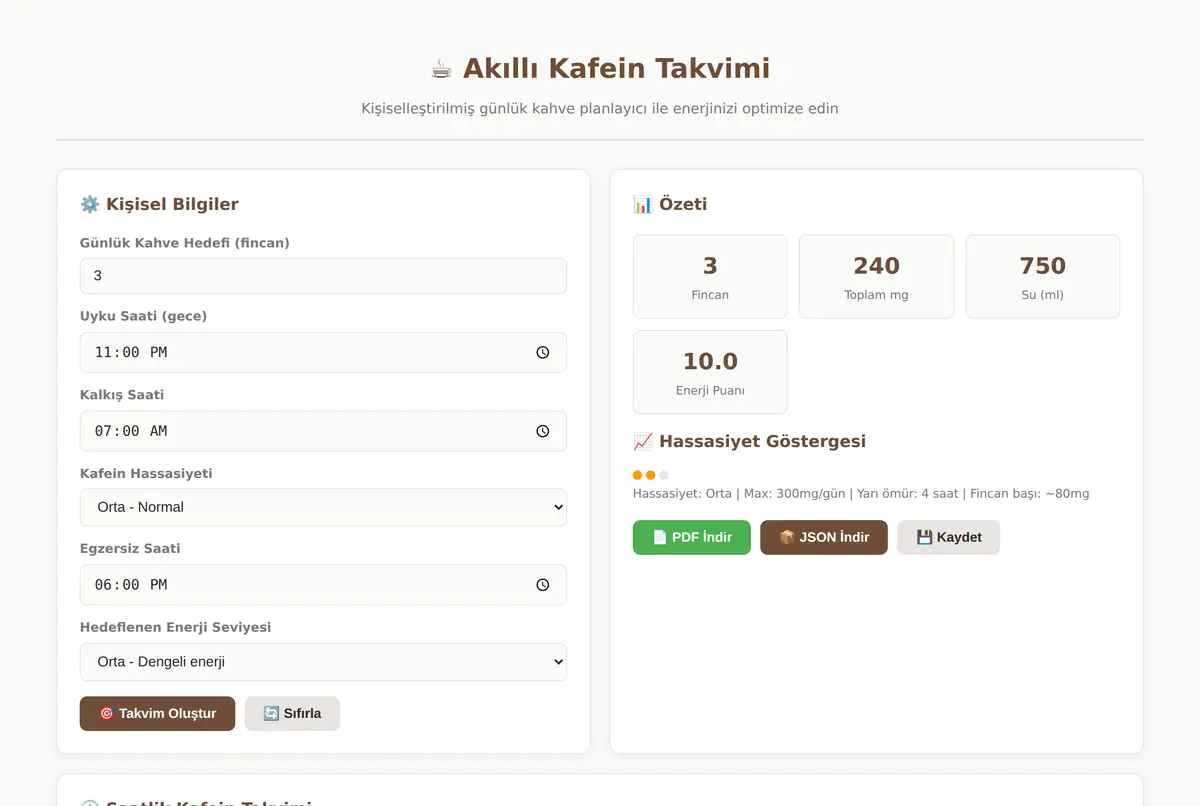
Task: Click the coffee cup icon in page title
Action: [x=441, y=69]
